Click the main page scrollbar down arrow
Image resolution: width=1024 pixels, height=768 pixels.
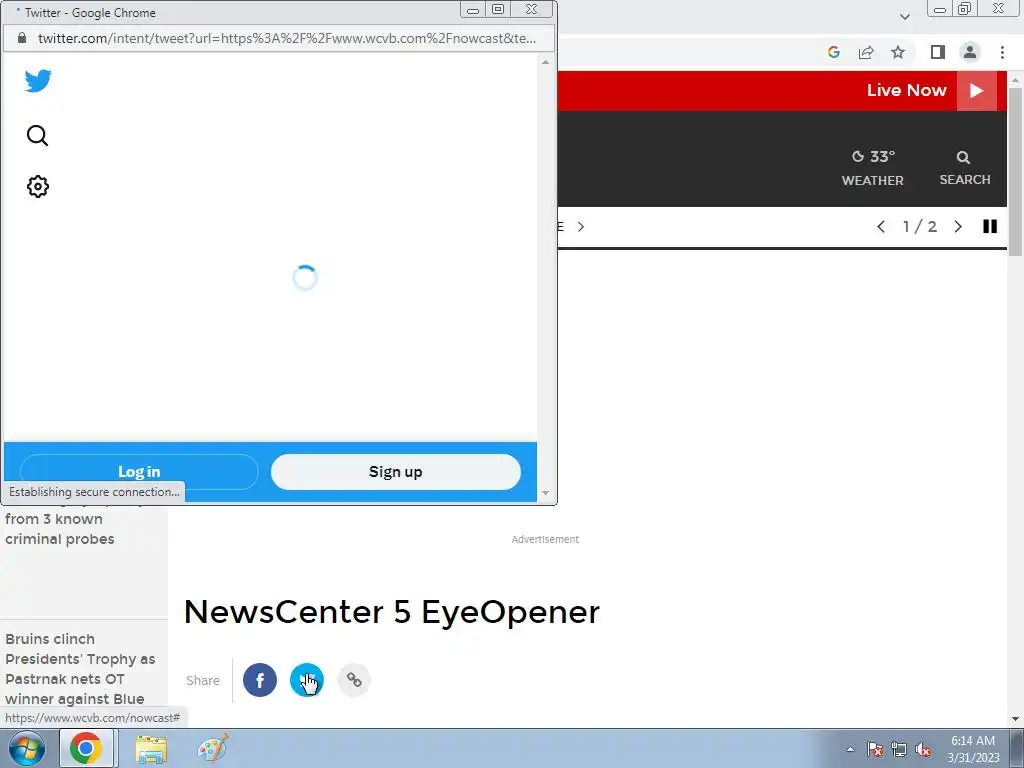1015,718
